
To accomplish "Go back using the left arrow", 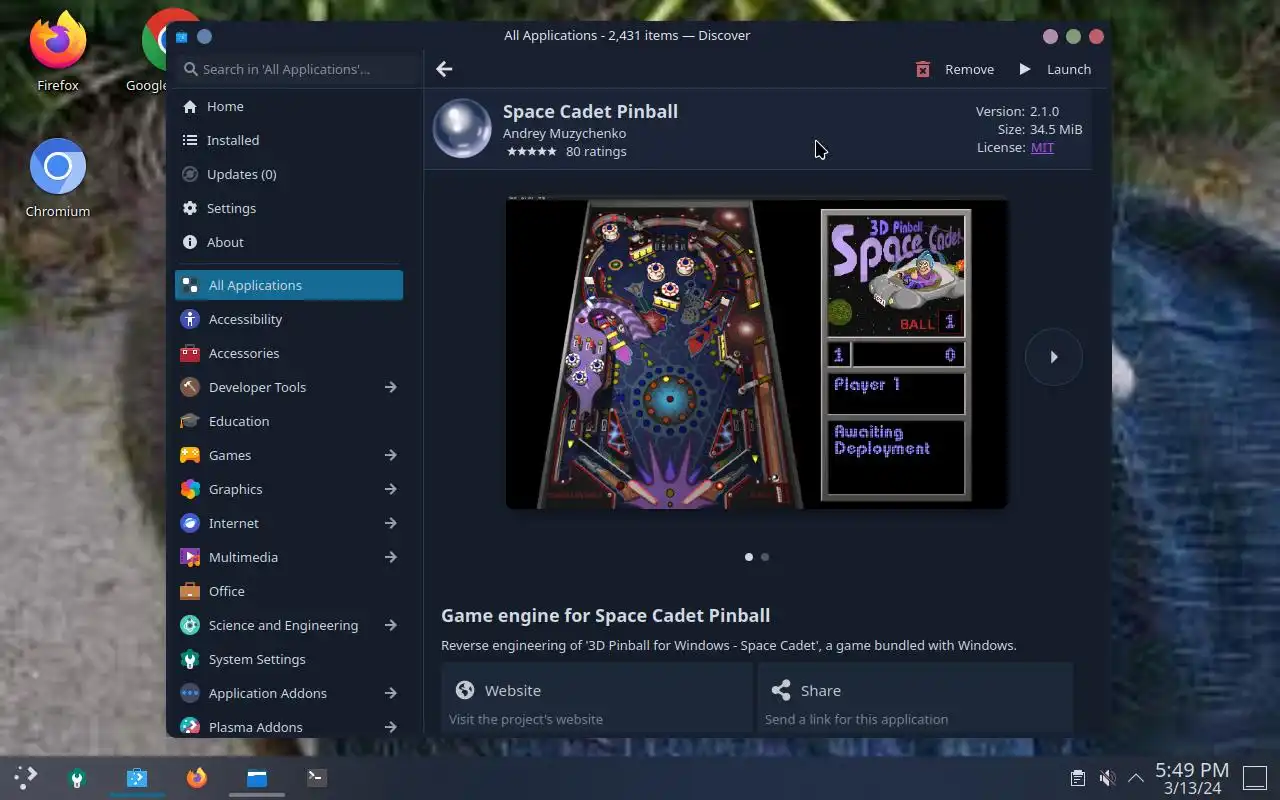I will coord(444,69).
